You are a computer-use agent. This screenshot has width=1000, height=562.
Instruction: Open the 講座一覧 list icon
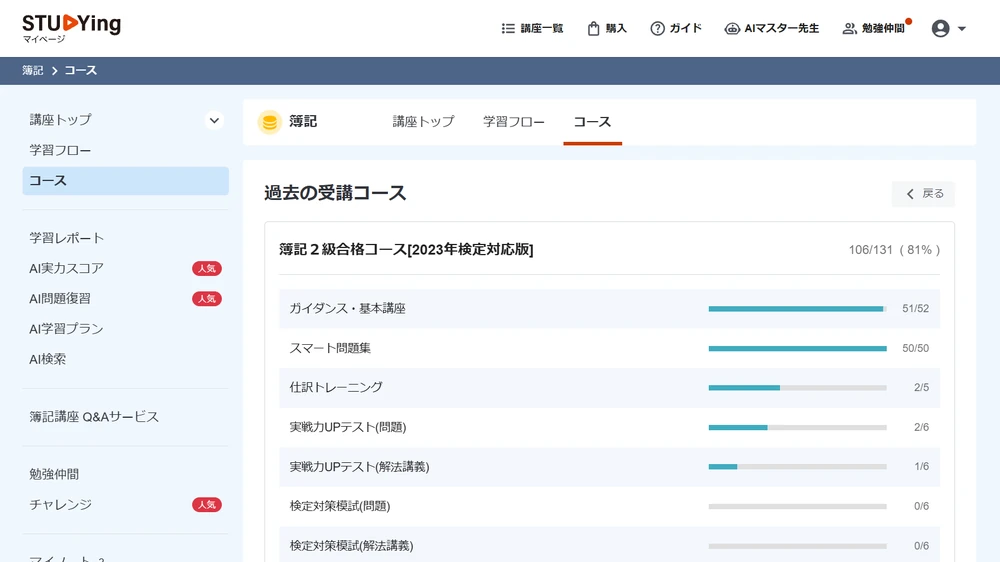[x=508, y=28]
